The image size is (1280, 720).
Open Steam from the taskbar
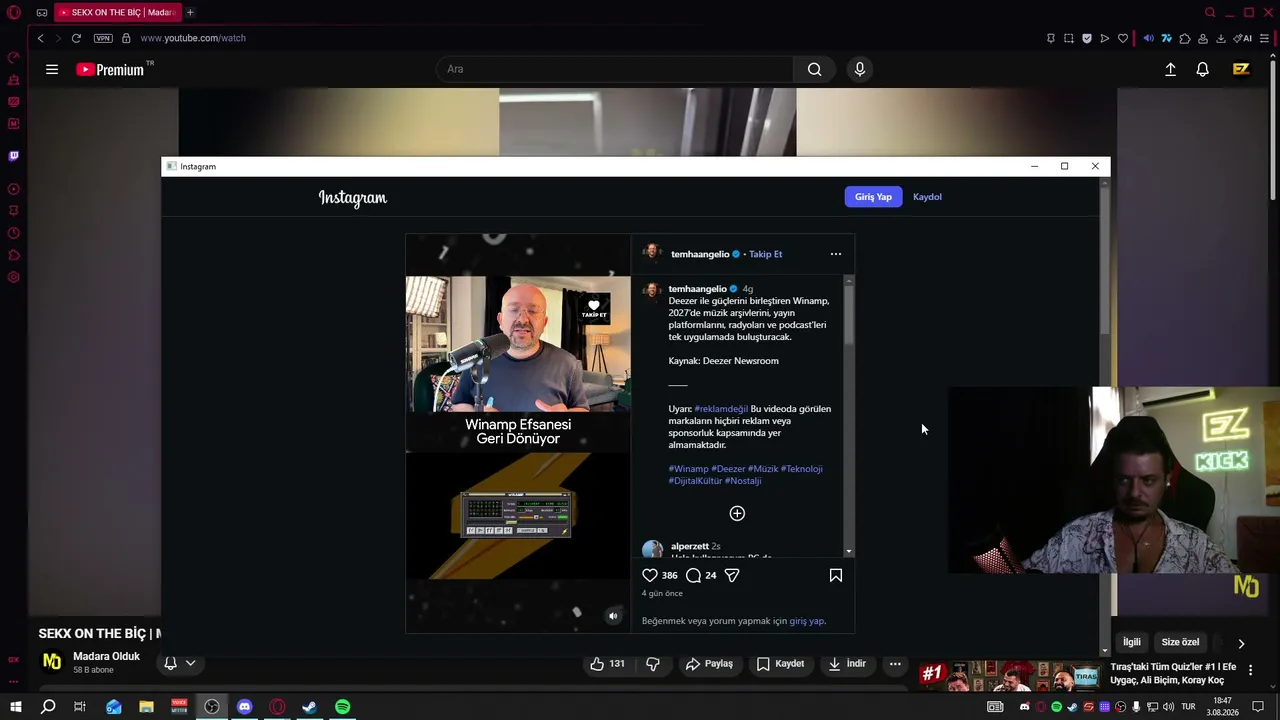pyautogui.click(x=310, y=707)
